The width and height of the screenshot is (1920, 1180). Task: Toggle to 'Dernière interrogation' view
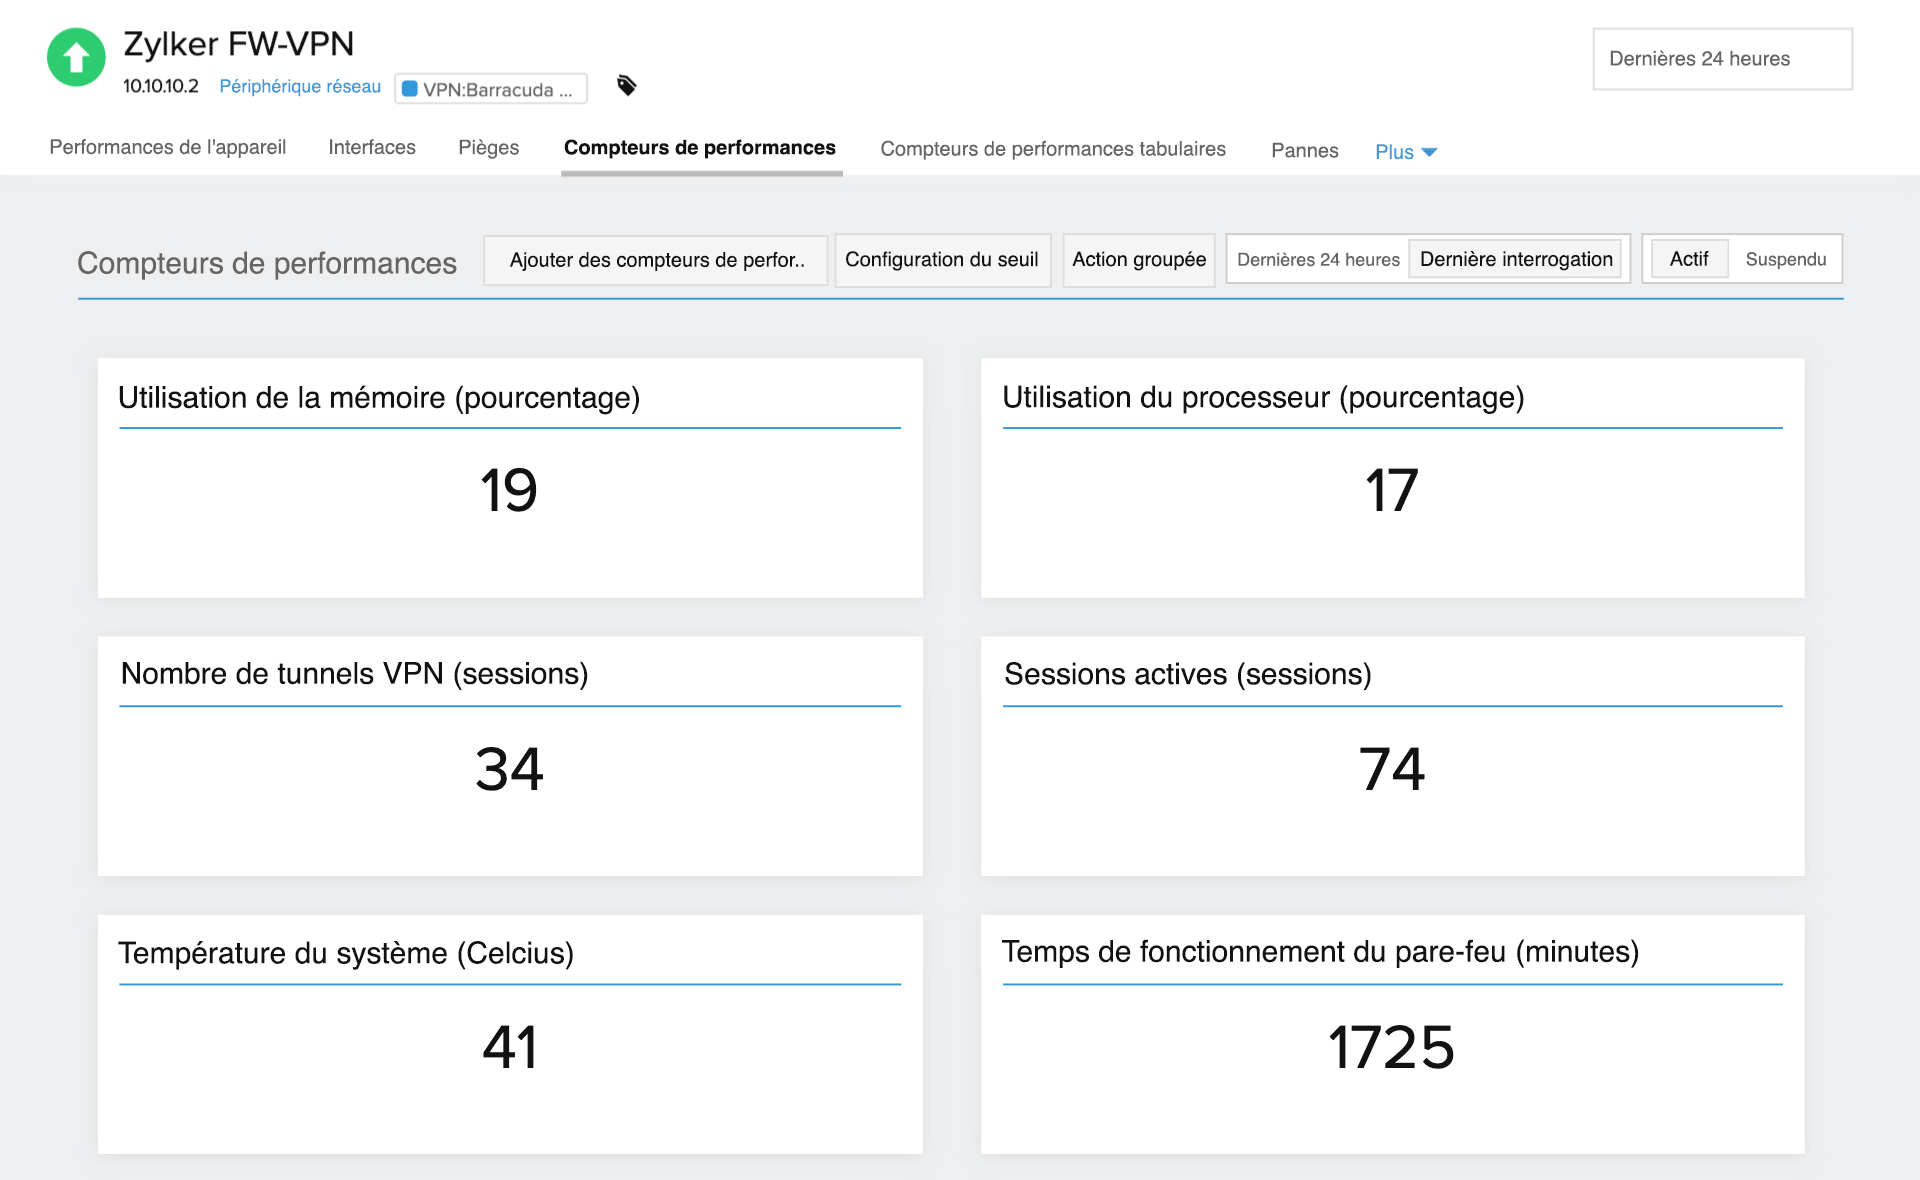(x=1515, y=258)
